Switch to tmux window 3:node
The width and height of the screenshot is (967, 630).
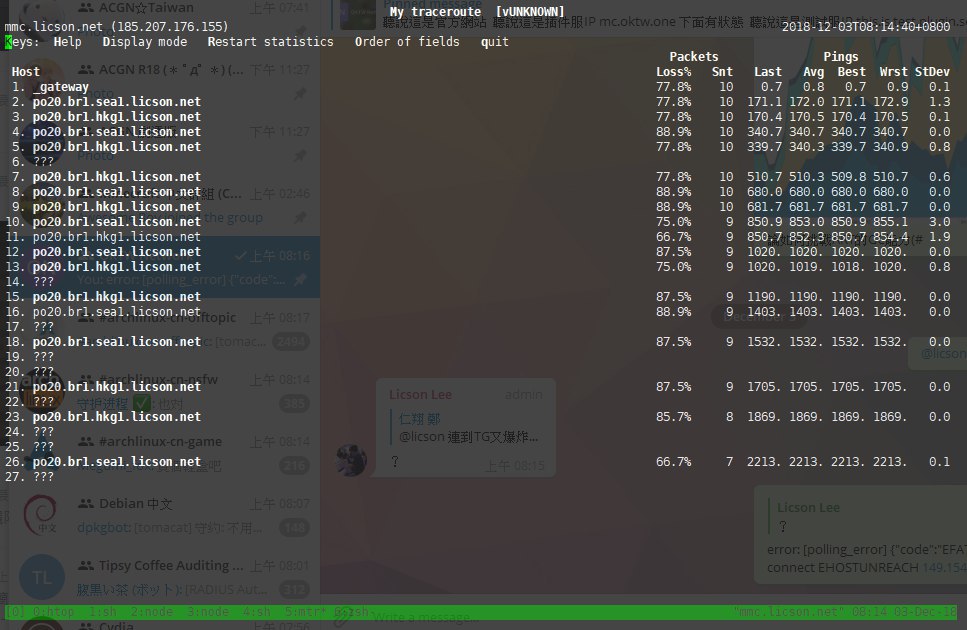[208, 612]
